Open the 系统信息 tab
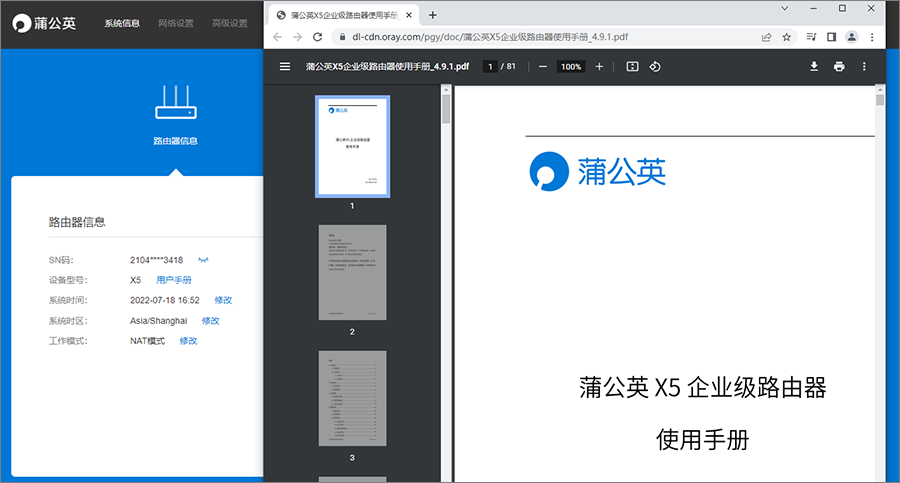 [122, 24]
